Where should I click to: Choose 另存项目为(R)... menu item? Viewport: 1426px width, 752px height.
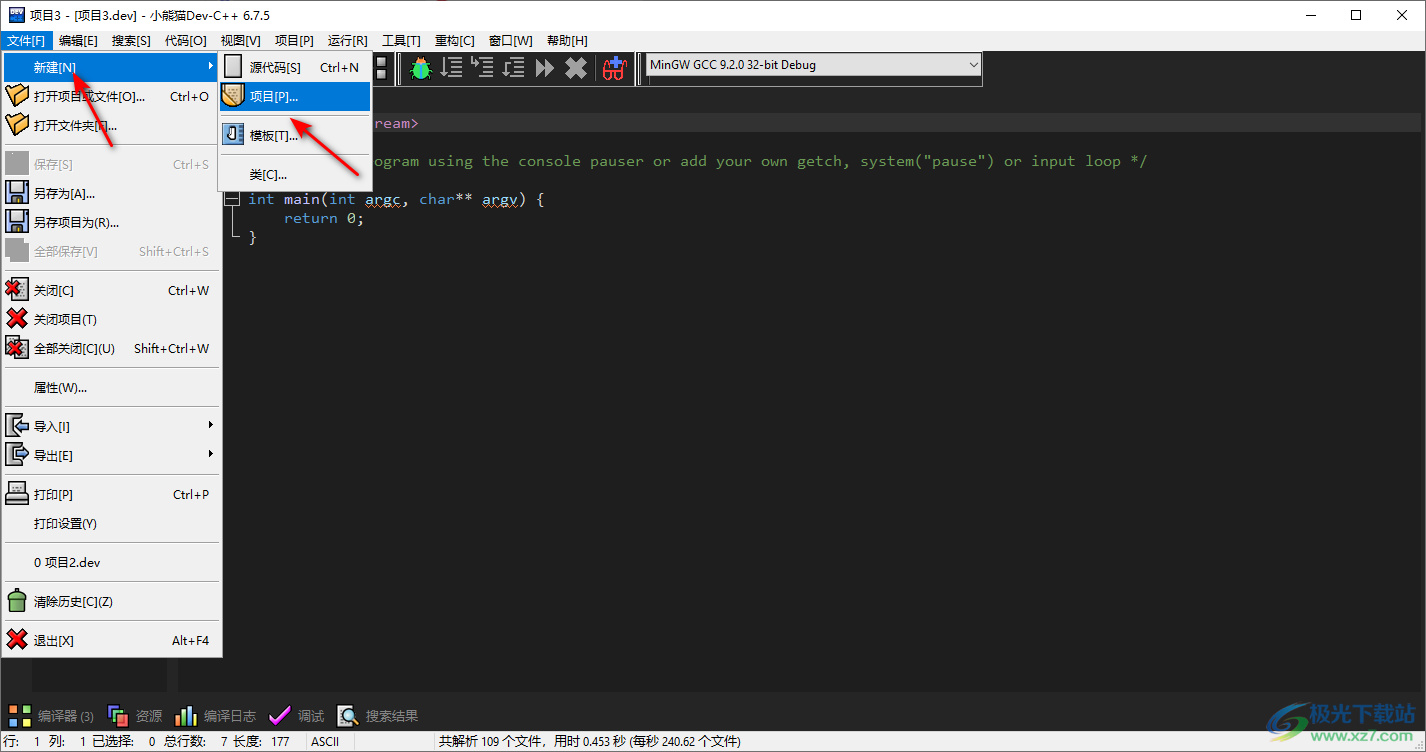pyautogui.click(x=111, y=222)
